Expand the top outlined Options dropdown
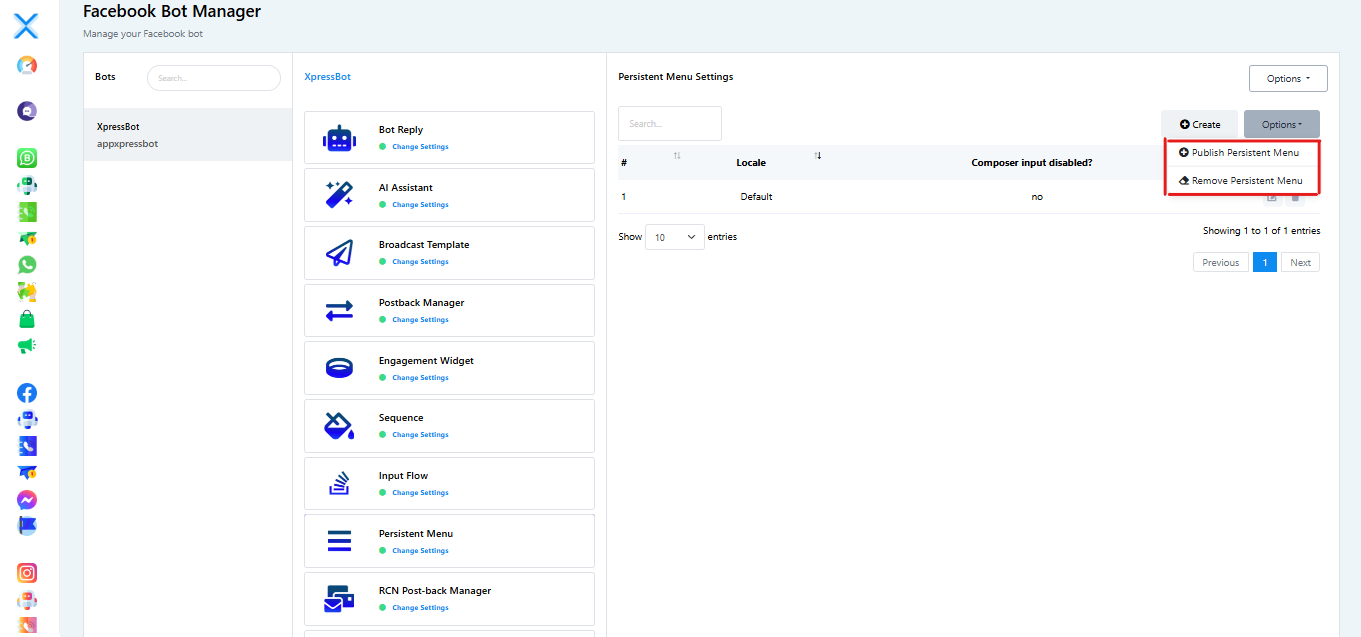The height and width of the screenshot is (637, 1361). [x=1287, y=79]
